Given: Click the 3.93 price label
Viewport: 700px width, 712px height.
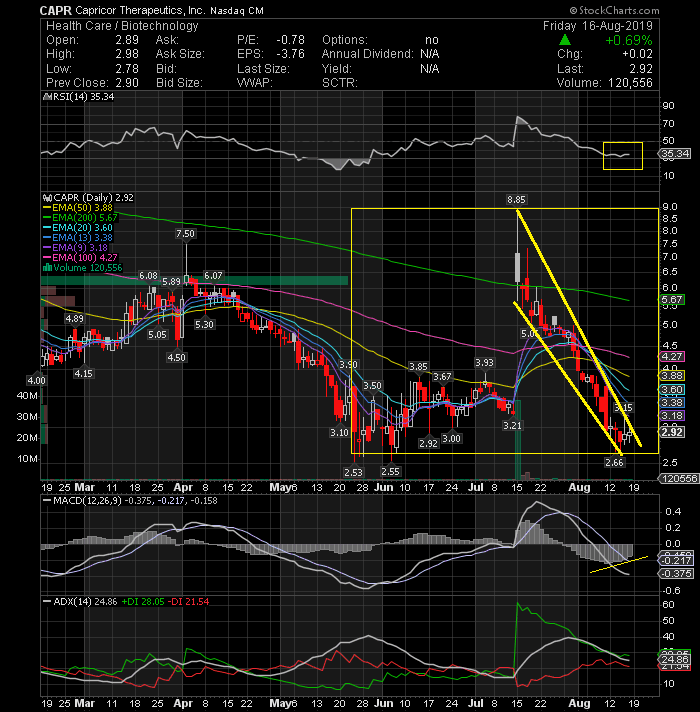Looking at the screenshot, I should [484, 362].
